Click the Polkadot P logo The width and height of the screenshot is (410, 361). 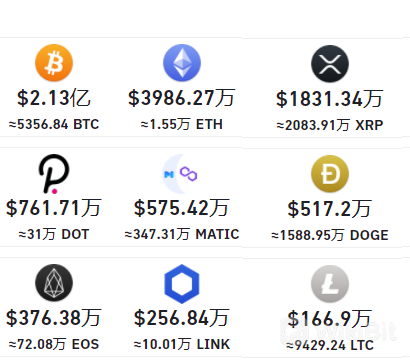pos(54,174)
